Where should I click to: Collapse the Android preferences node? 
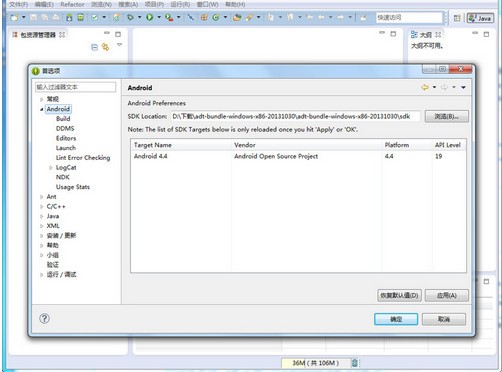coord(42,109)
